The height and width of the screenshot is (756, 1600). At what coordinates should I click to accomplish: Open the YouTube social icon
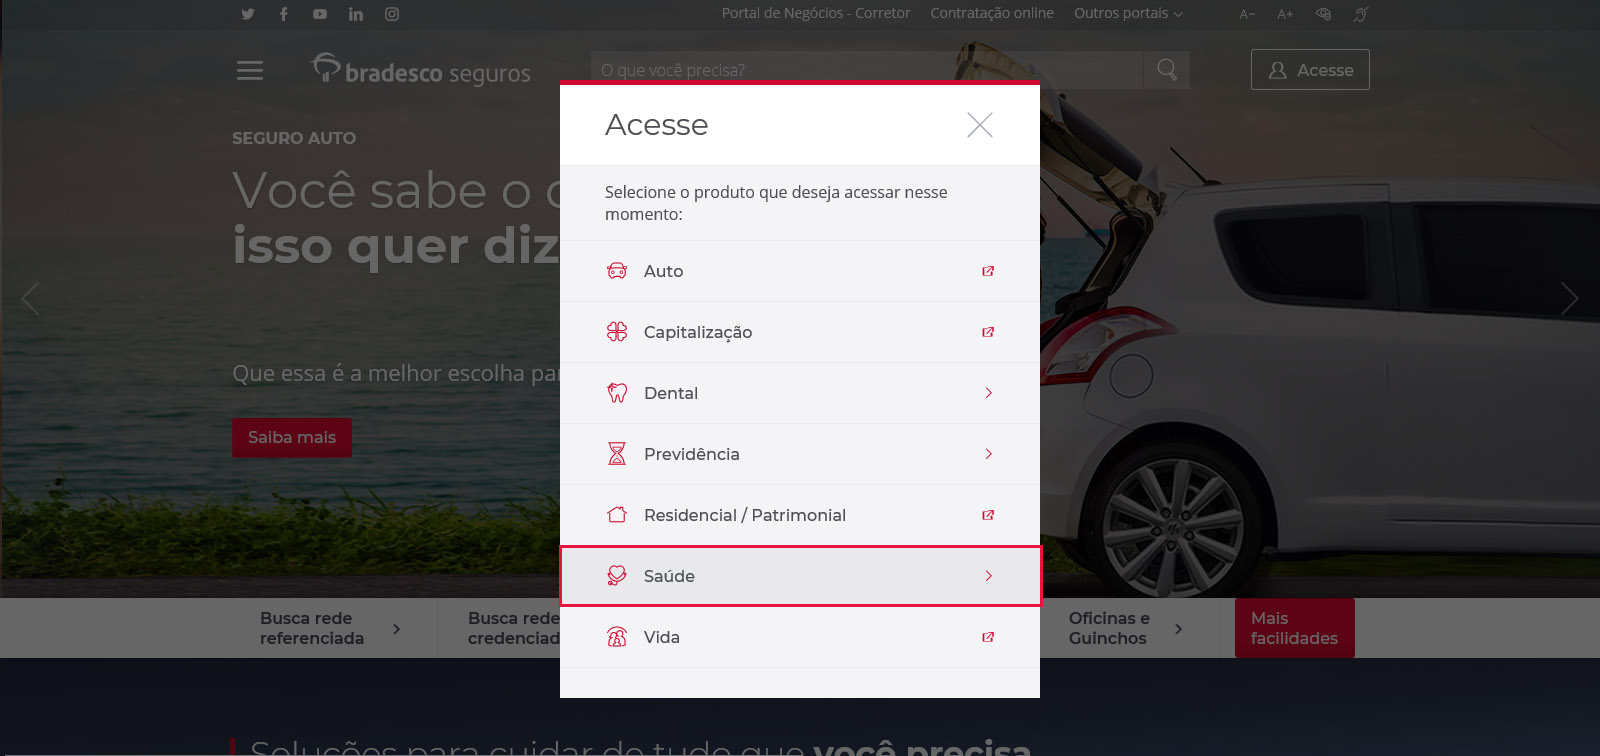[320, 14]
